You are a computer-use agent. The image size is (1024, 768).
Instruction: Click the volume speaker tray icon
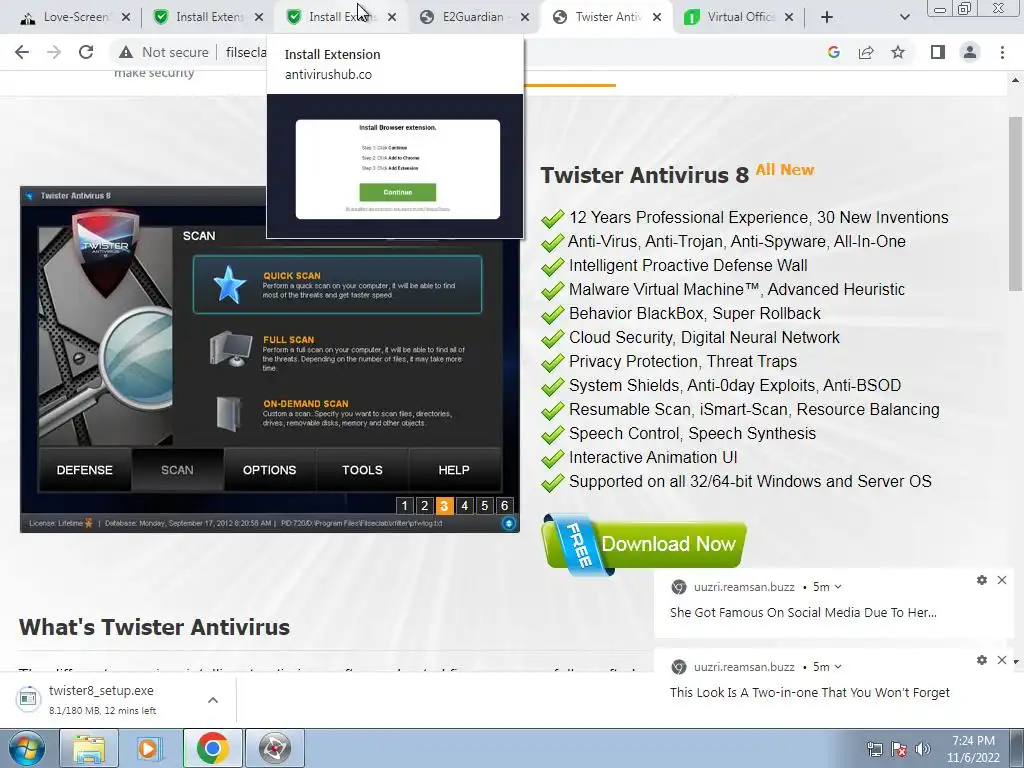click(x=922, y=749)
